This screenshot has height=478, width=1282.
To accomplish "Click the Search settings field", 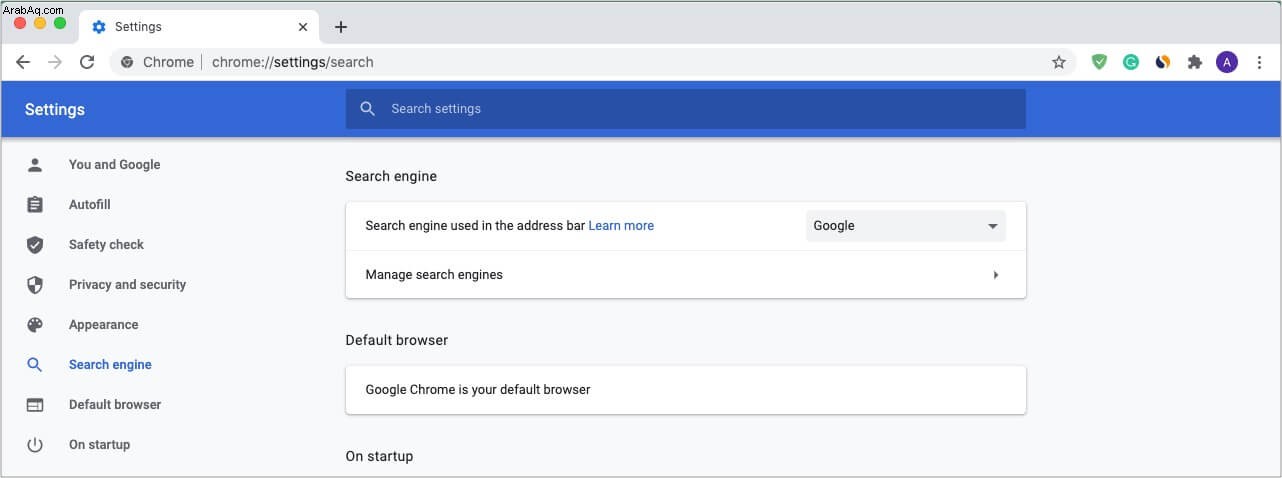I will click(685, 109).
